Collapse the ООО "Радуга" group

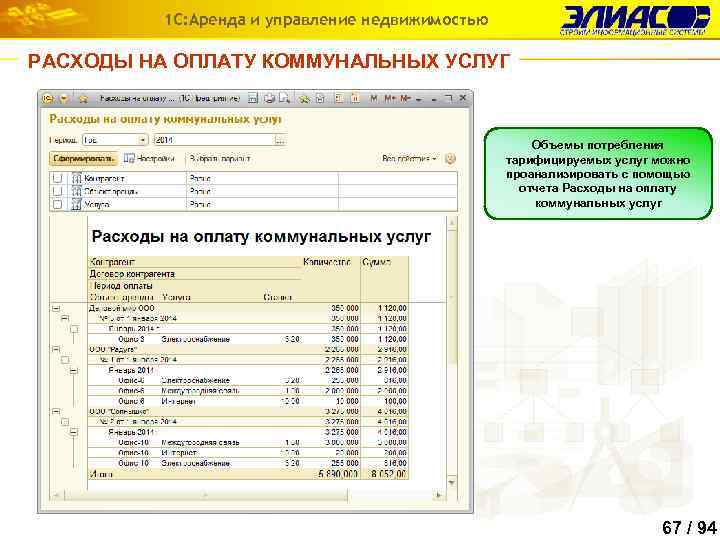pyautogui.click(x=56, y=349)
